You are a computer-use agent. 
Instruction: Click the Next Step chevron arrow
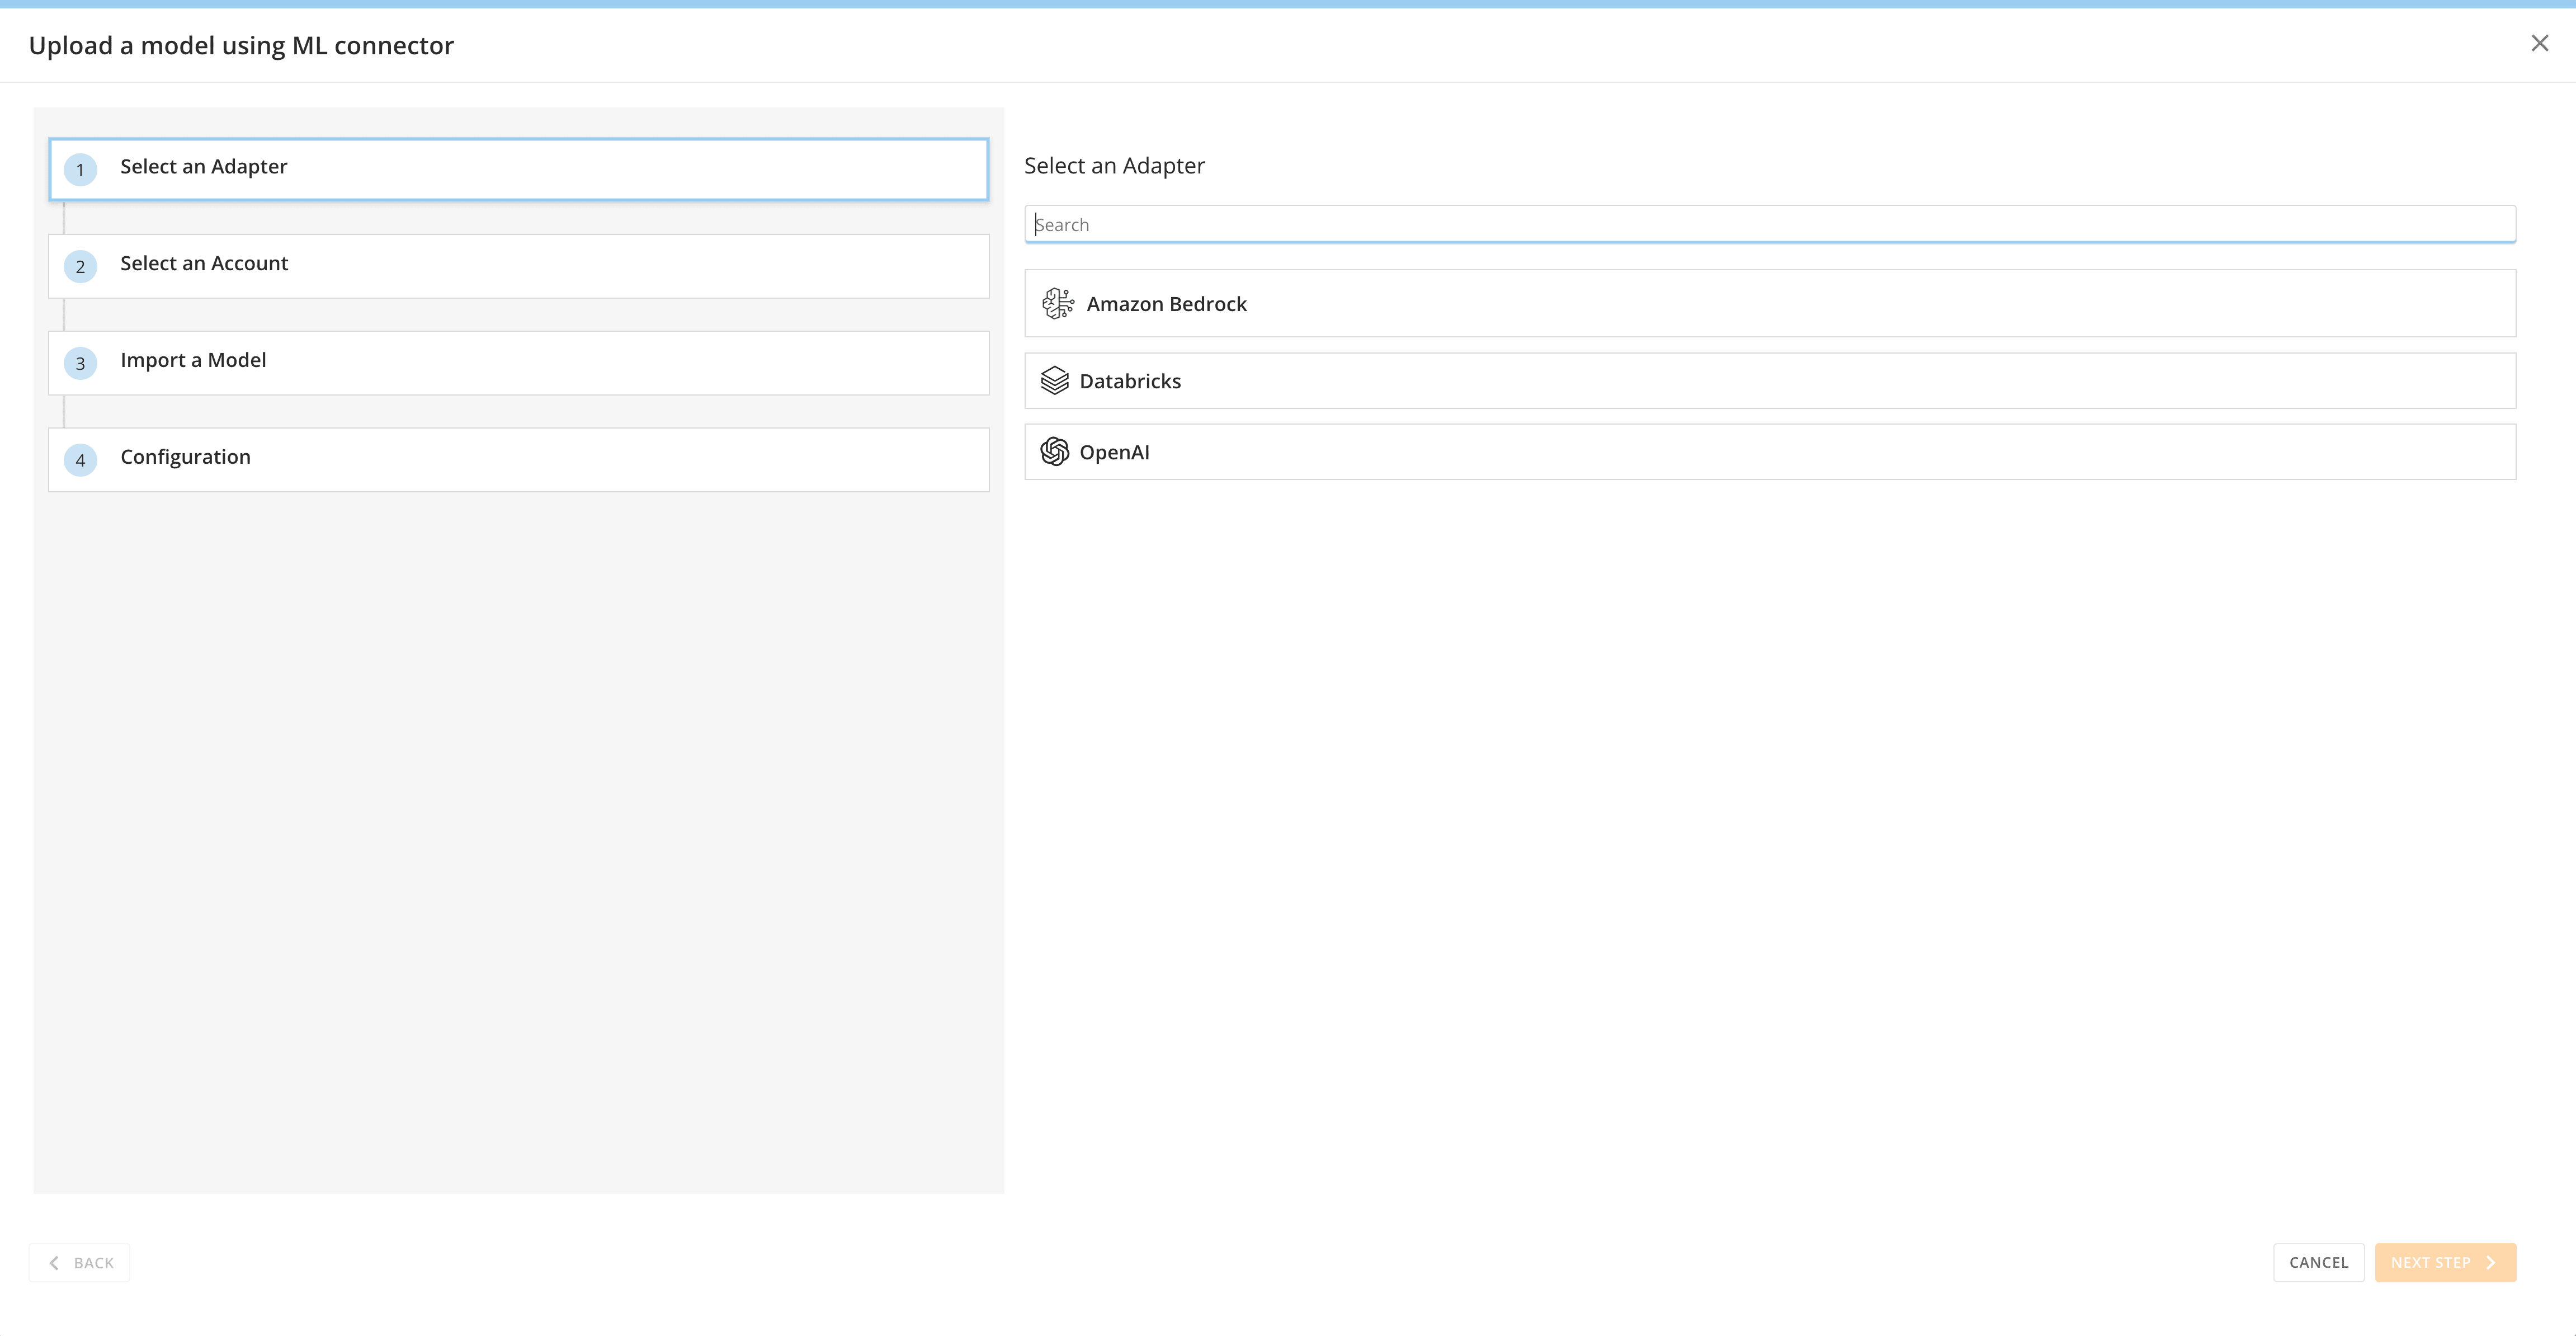coord(2491,1262)
